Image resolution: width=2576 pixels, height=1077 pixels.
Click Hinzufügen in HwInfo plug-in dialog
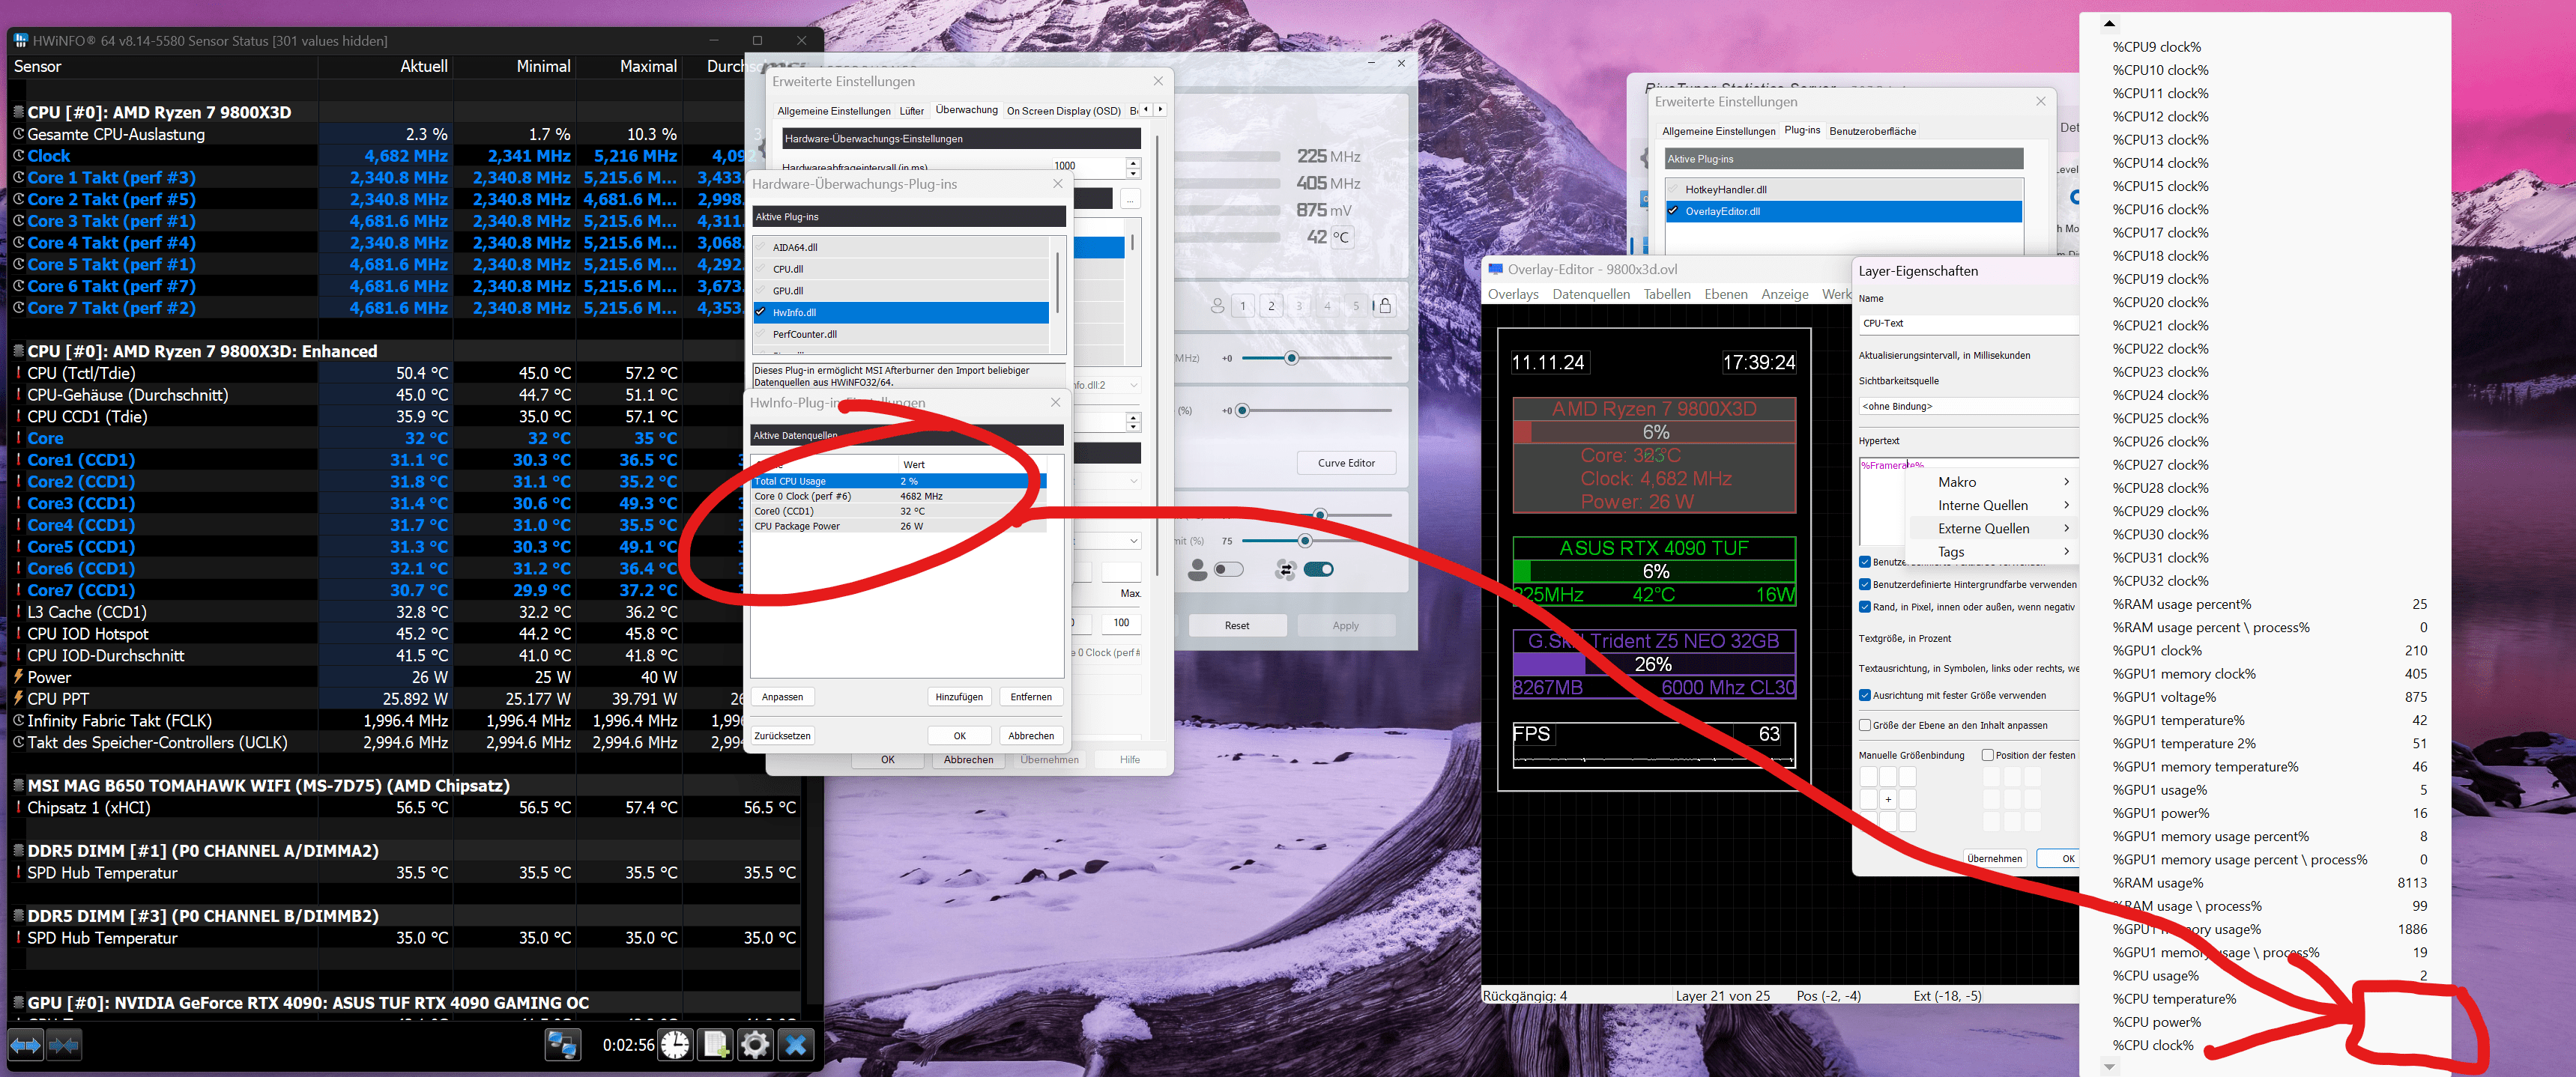click(959, 697)
